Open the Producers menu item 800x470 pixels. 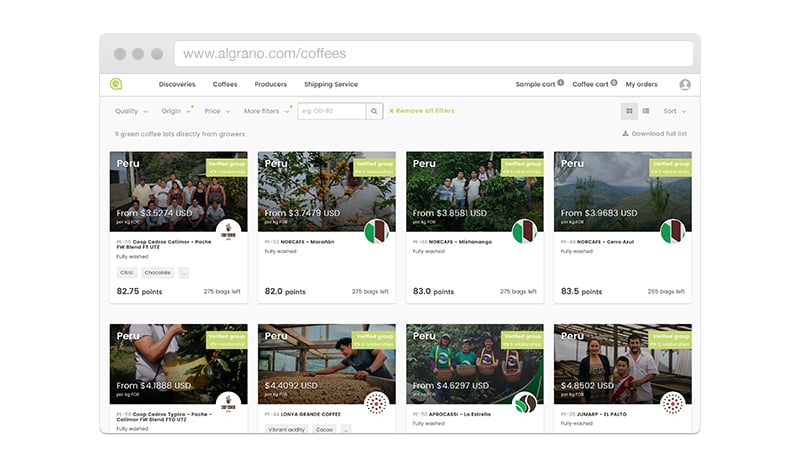(x=270, y=84)
